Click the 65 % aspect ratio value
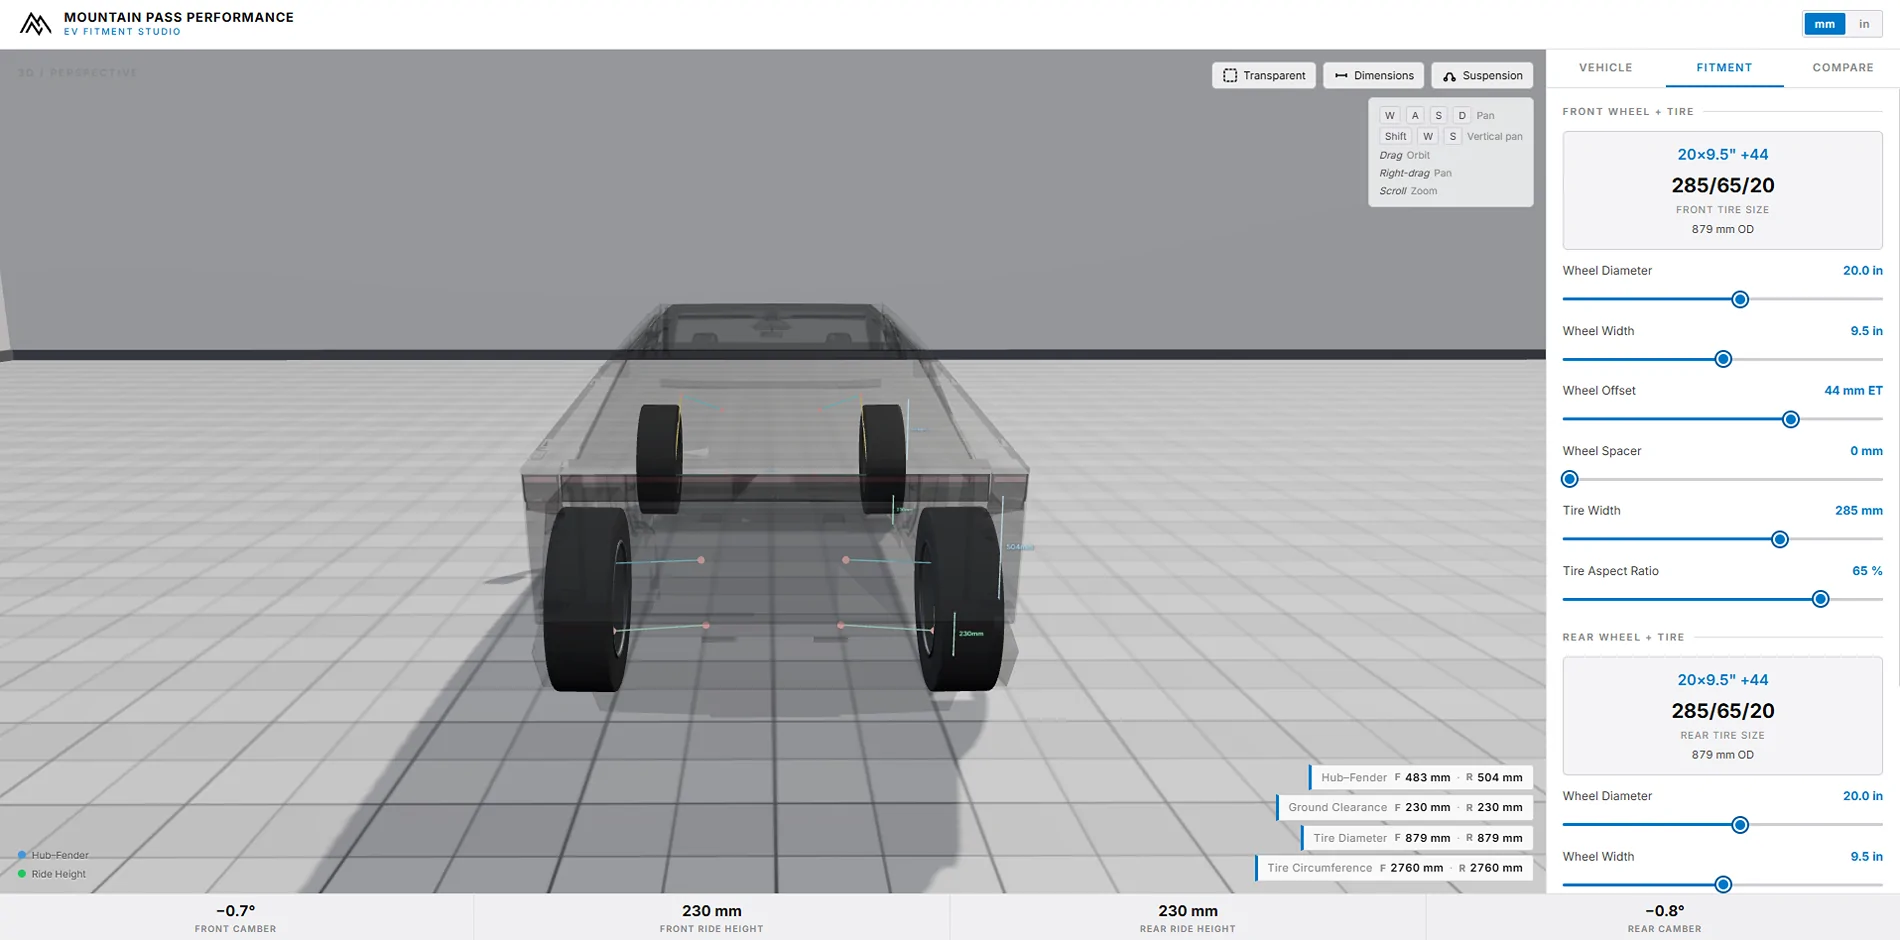This screenshot has width=1900, height=940. tap(1867, 571)
